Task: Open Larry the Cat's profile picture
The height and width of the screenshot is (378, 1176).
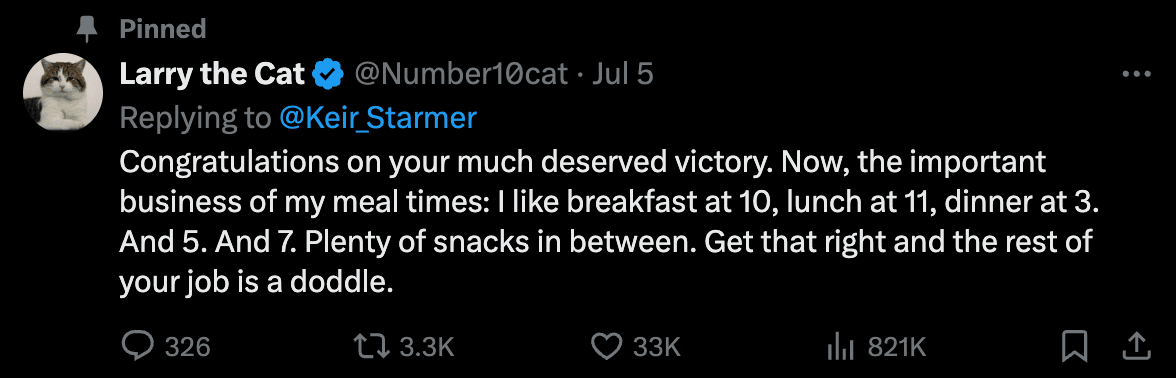Action: tap(63, 92)
